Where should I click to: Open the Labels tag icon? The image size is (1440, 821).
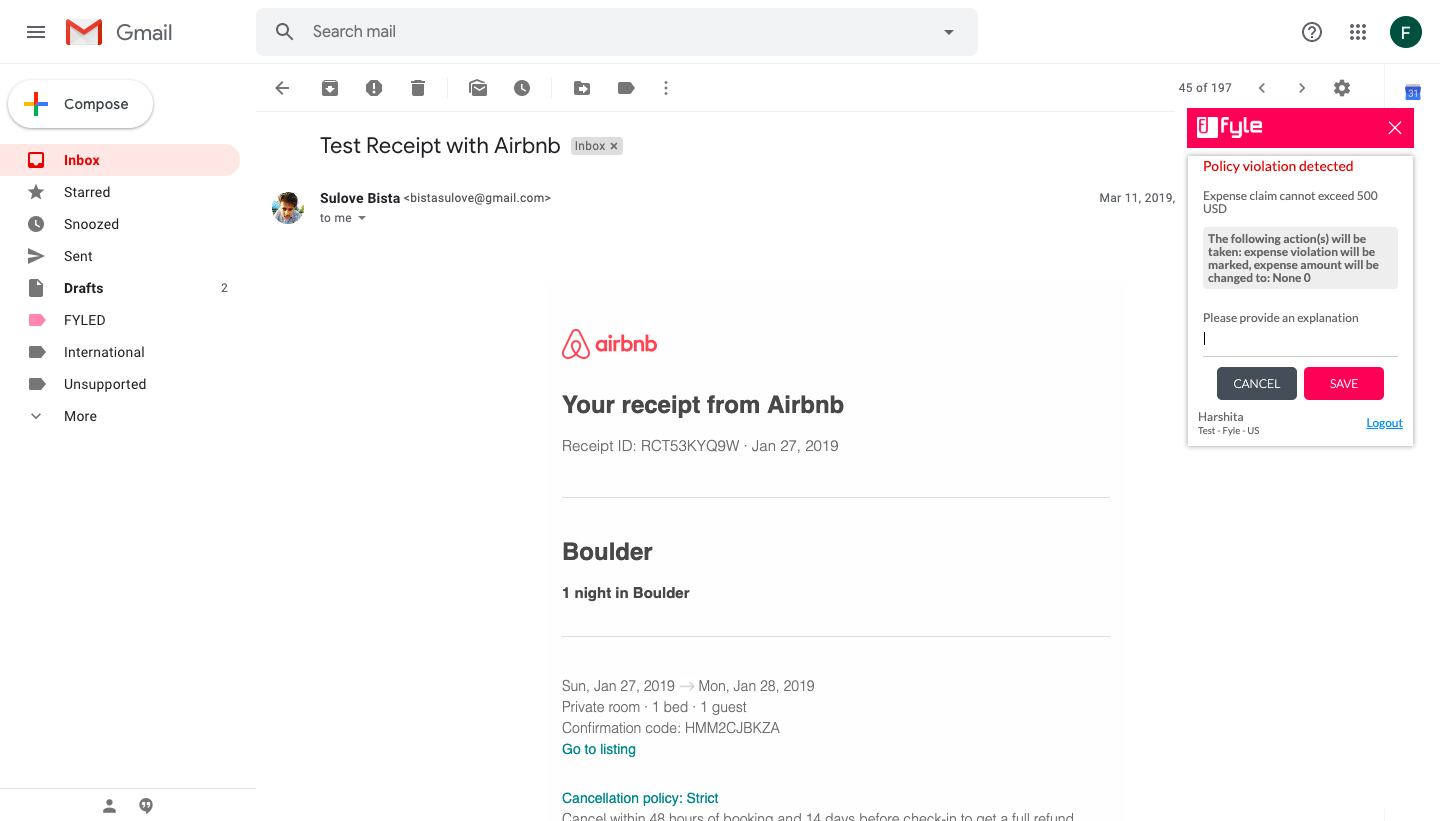point(626,88)
